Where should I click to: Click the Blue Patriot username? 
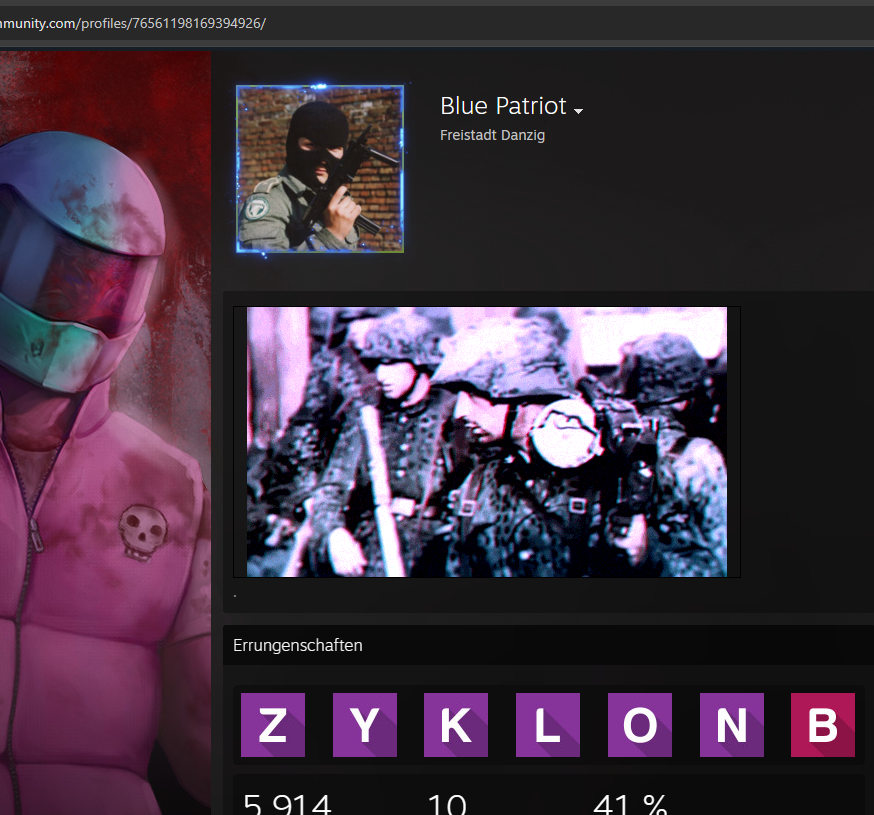pyautogui.click(x=503, y=106)
